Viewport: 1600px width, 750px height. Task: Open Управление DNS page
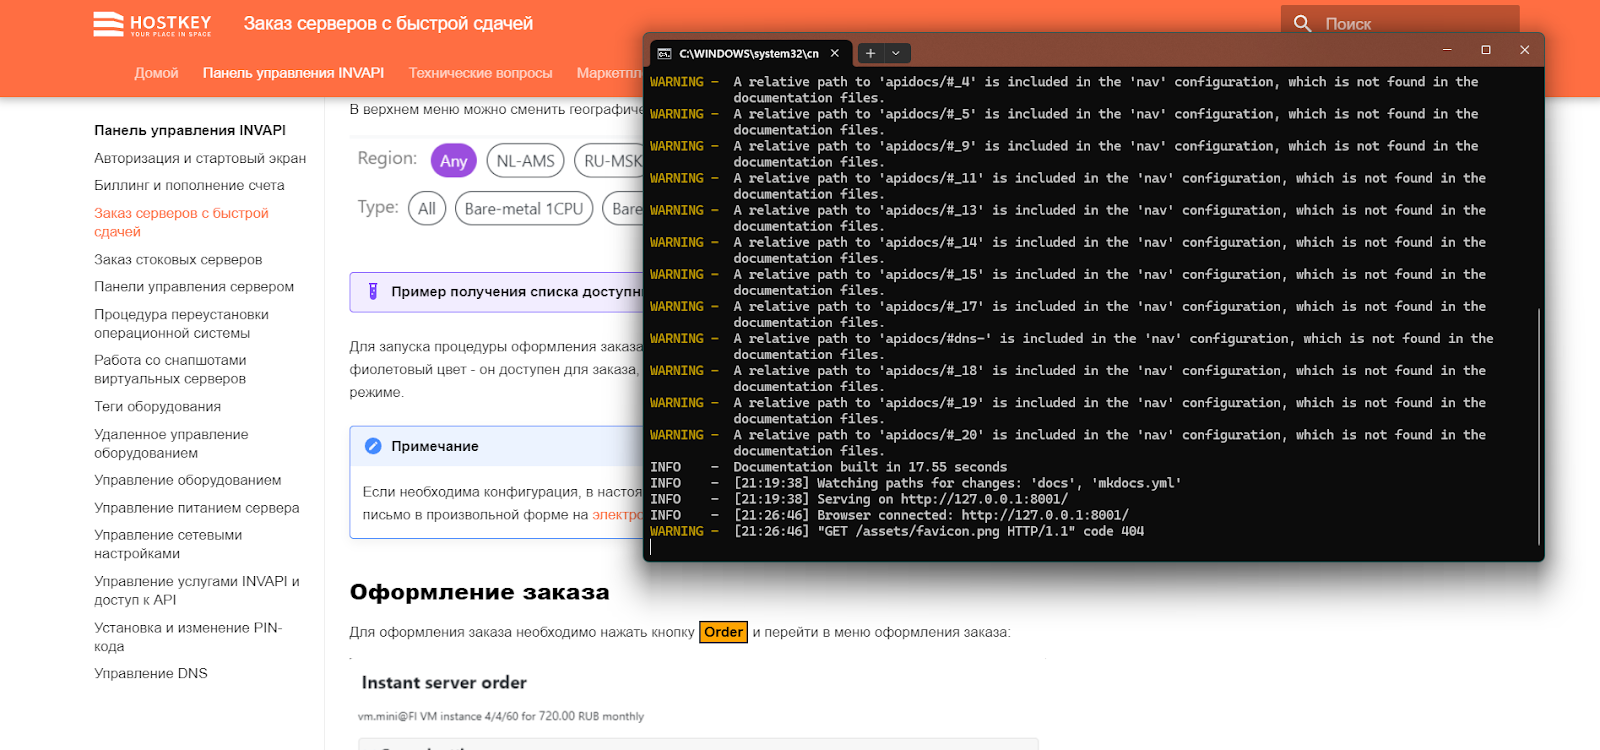151,673
